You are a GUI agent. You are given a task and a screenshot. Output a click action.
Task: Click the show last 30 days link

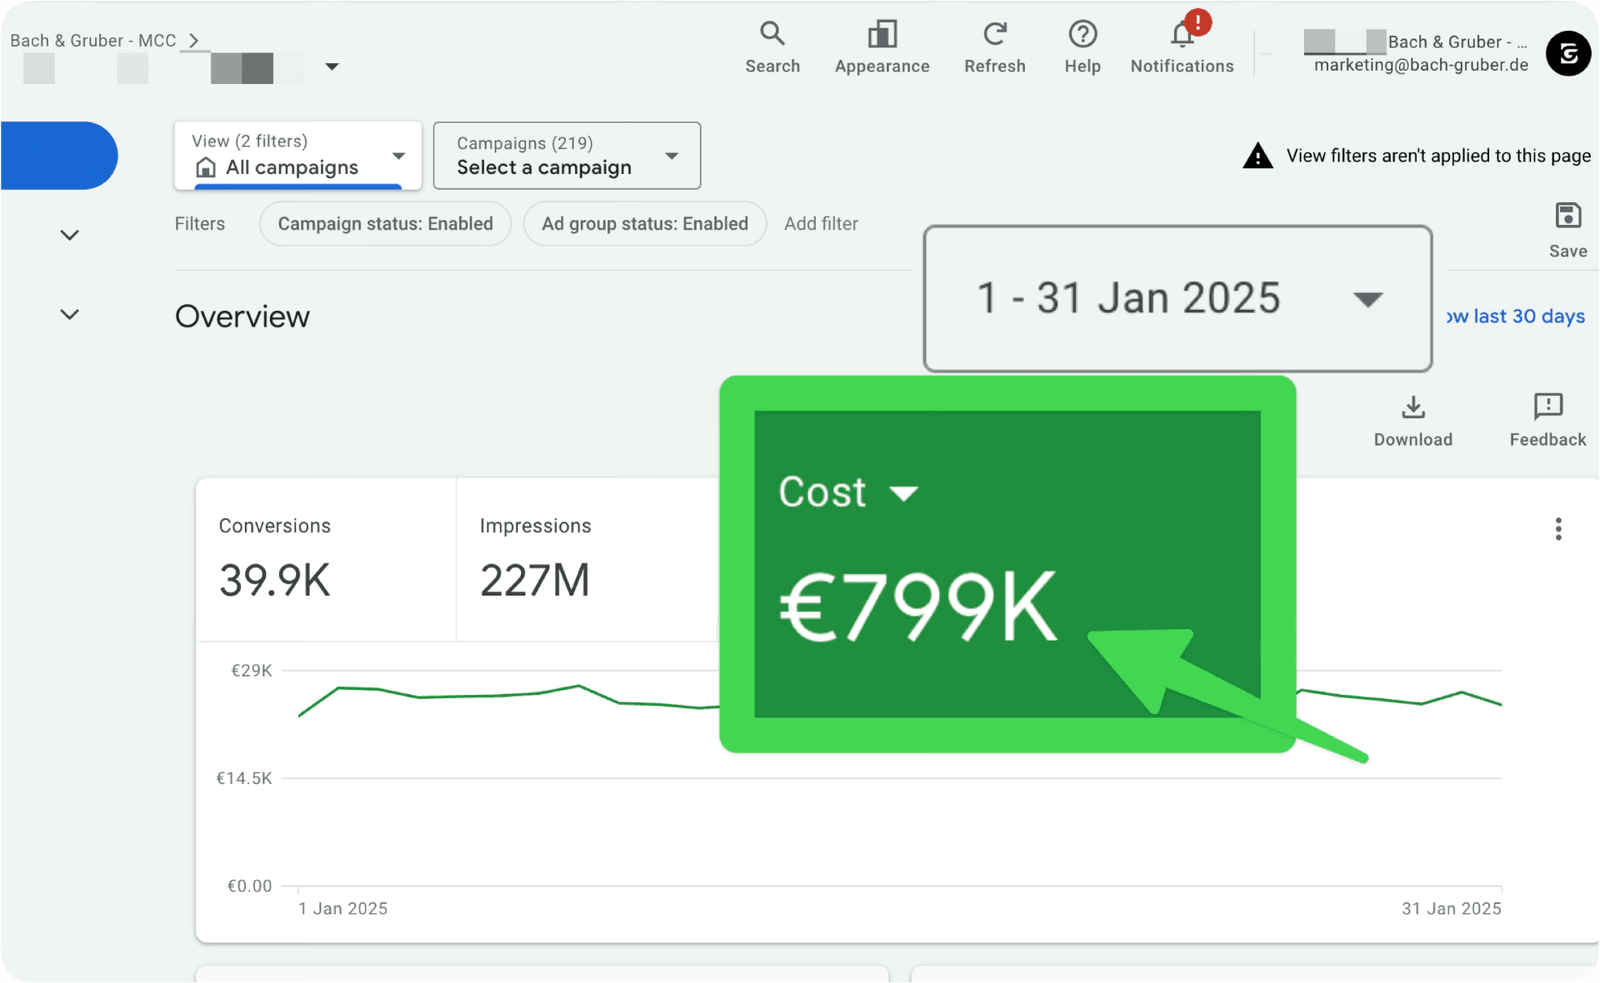(1515, 316)
